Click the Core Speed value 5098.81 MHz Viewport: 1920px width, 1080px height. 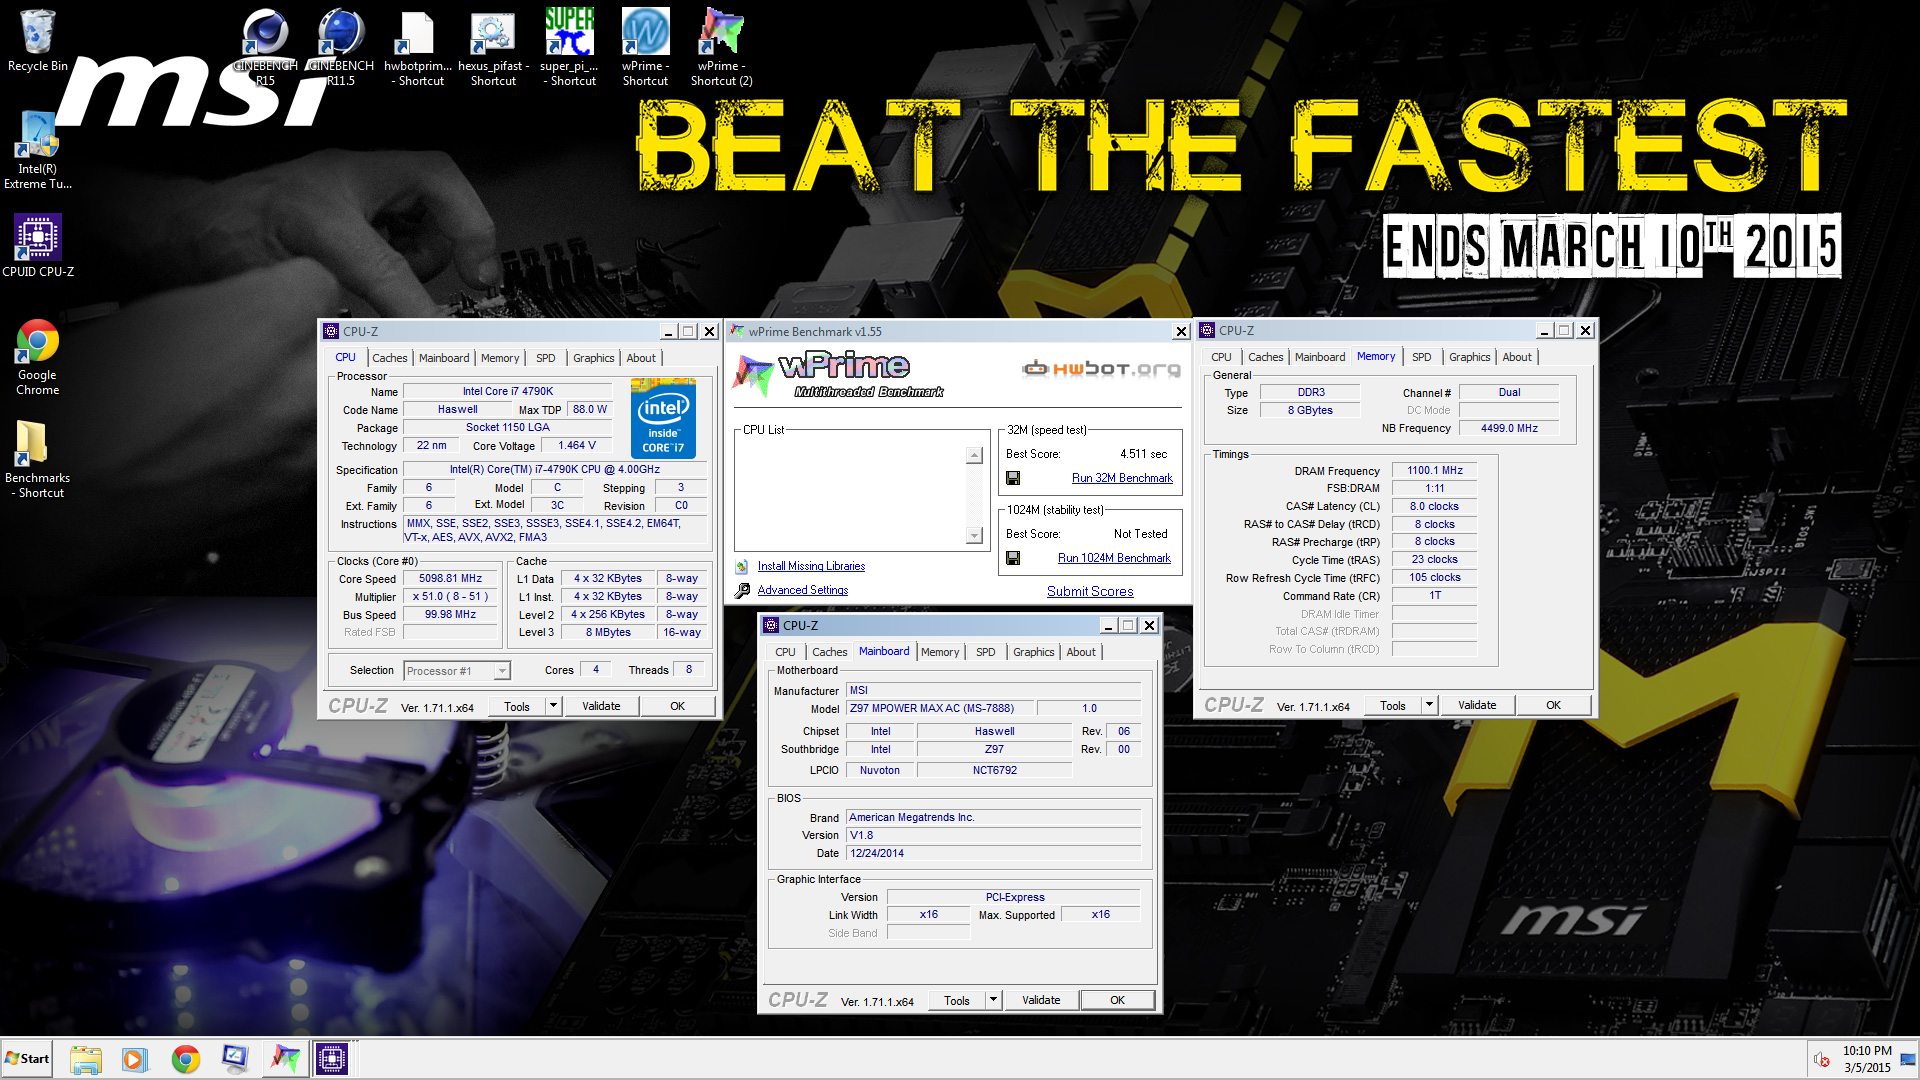click(x=450, y=579)
